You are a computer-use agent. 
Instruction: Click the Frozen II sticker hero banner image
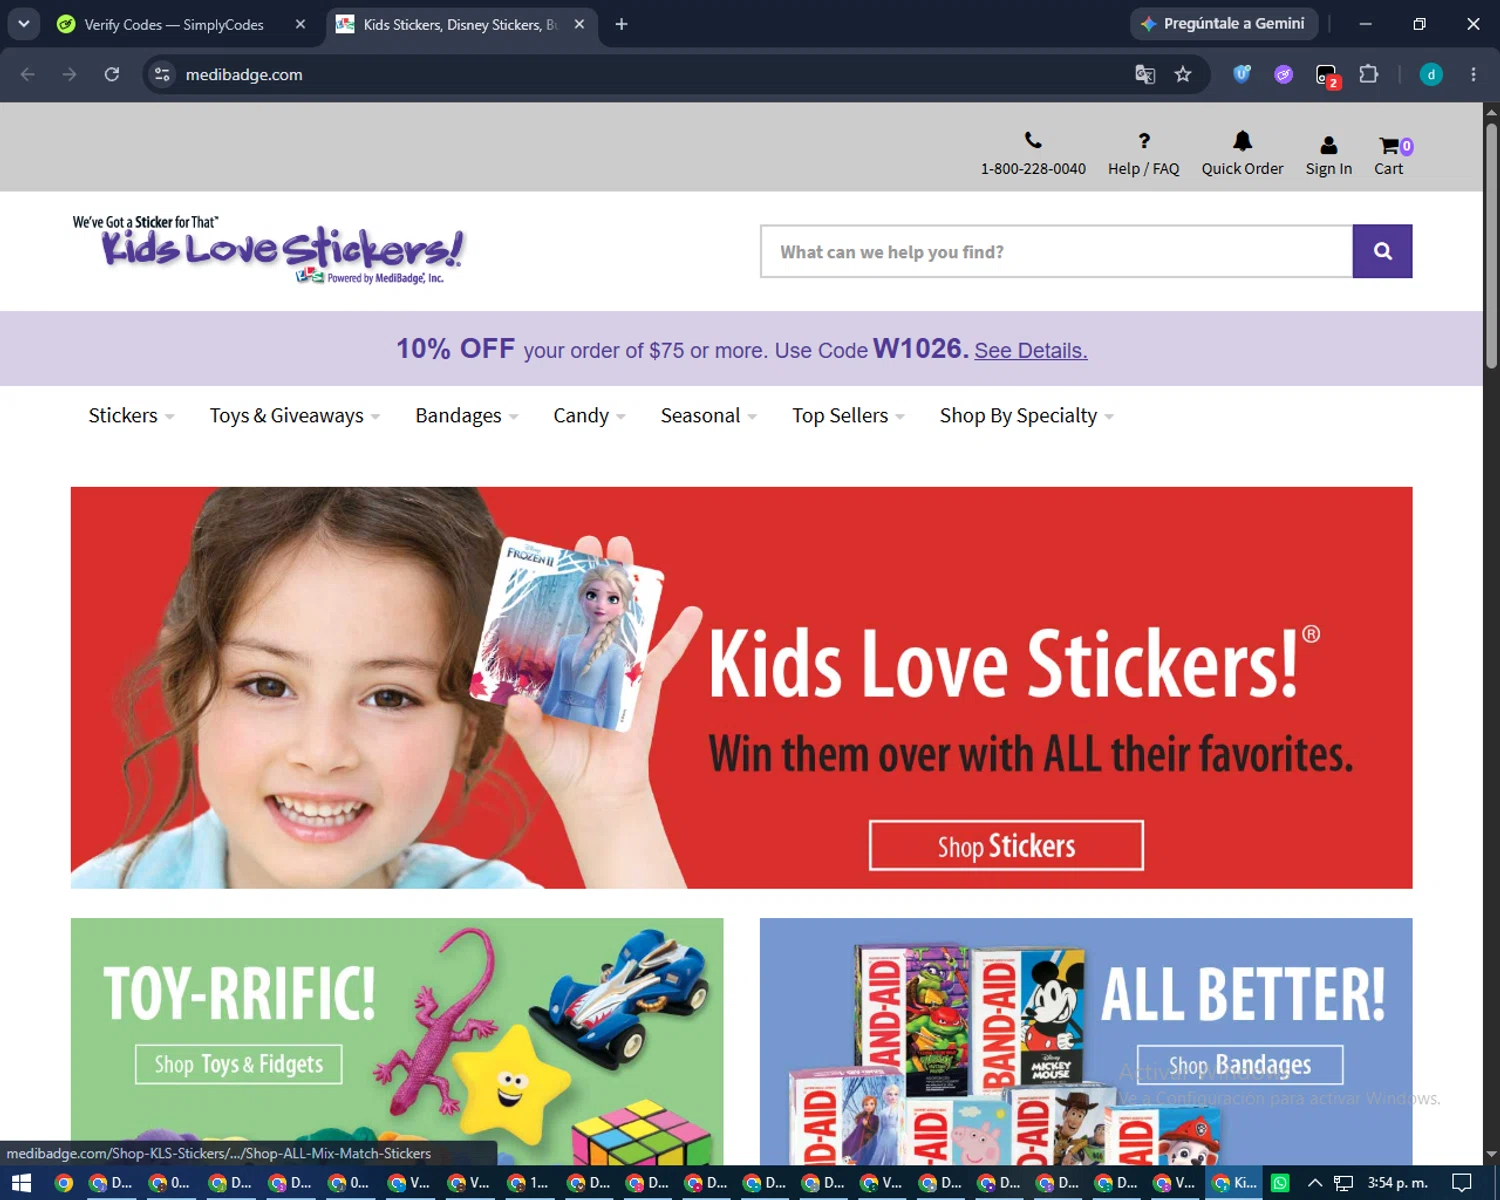point(741,688)
